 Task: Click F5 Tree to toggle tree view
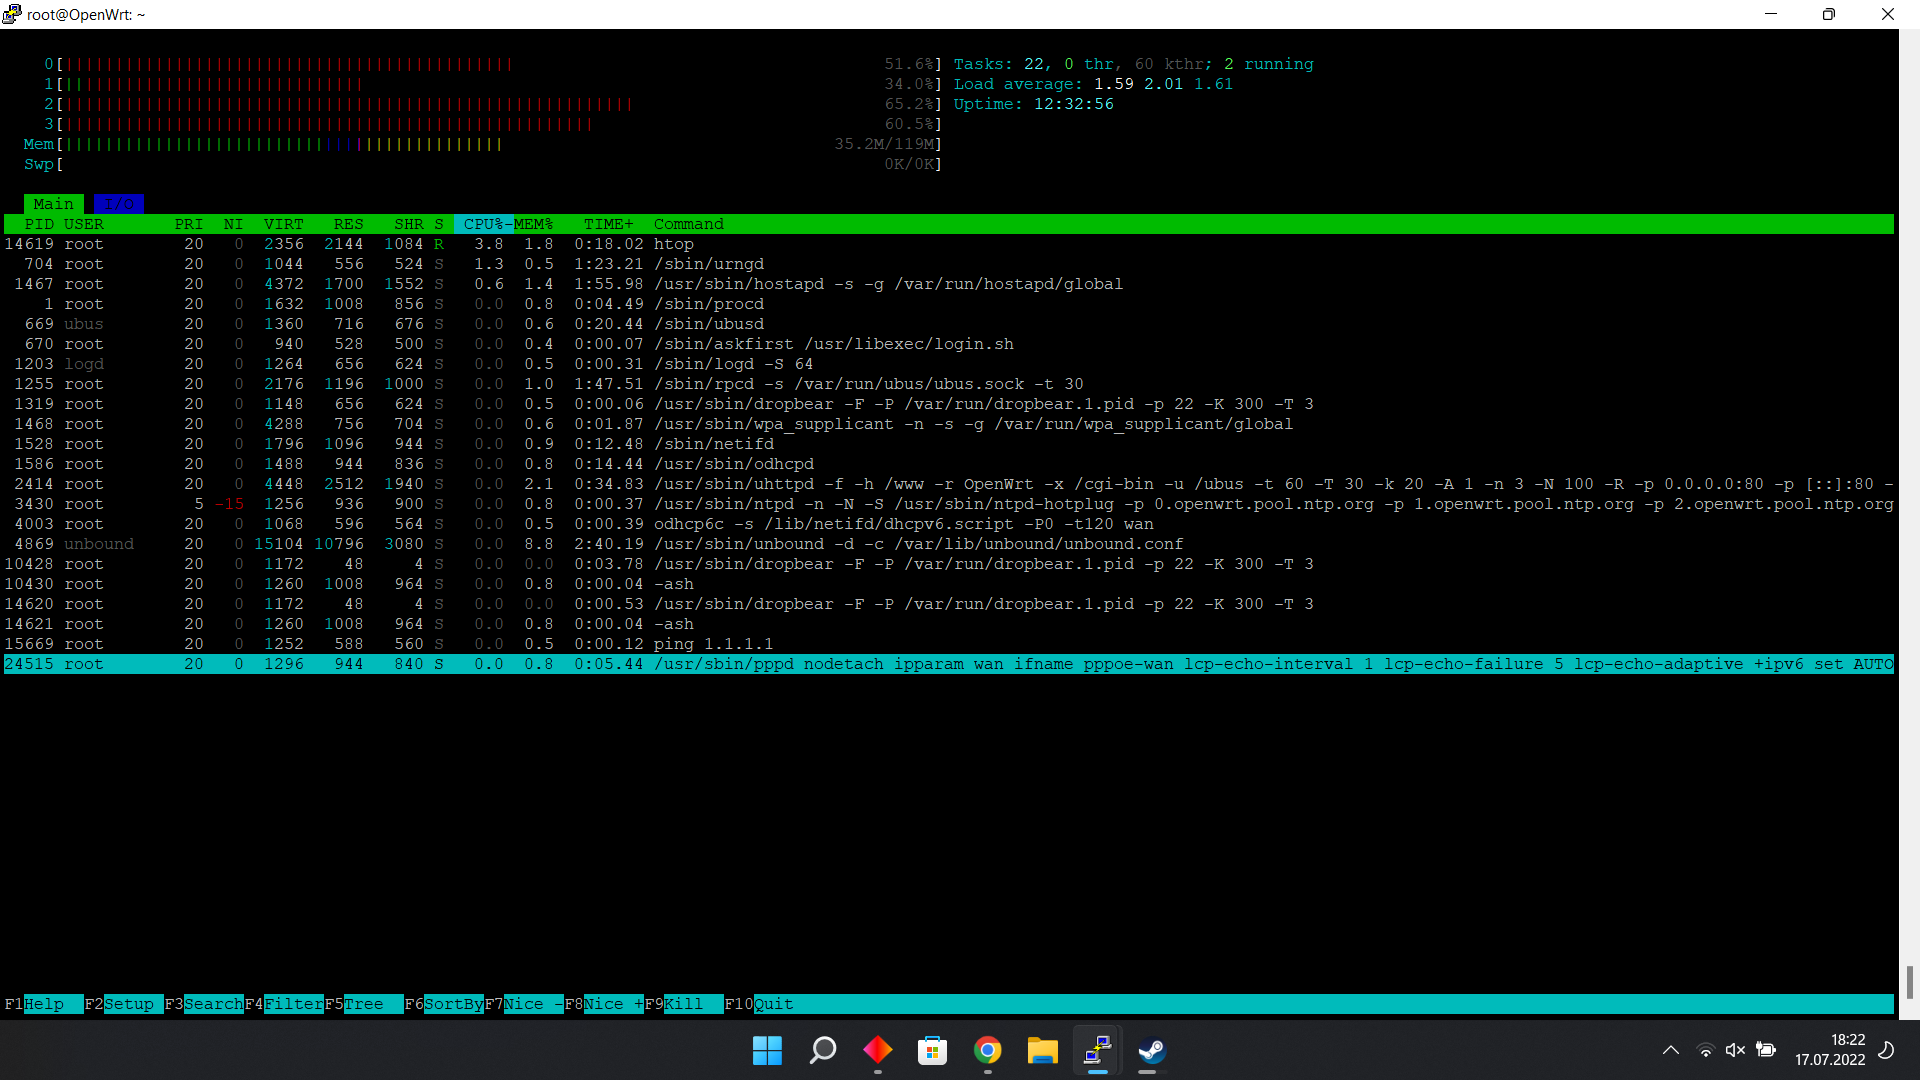tap(363, 1004)
